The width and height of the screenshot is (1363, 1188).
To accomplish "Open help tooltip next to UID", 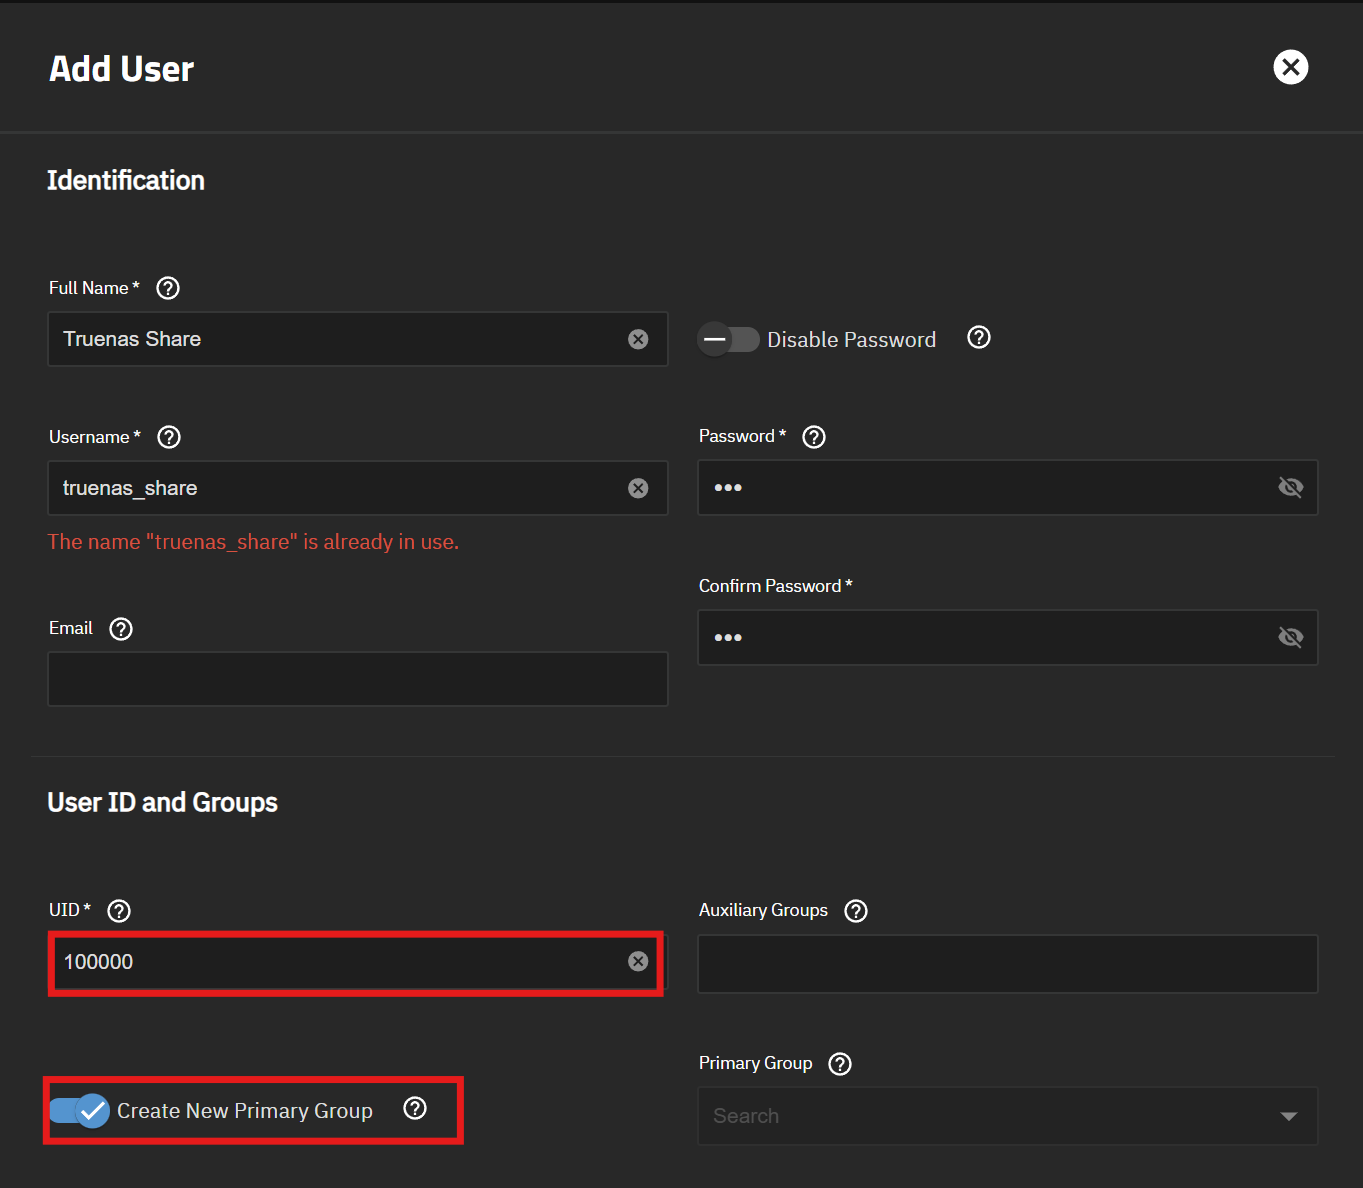I will click(119, 911).
